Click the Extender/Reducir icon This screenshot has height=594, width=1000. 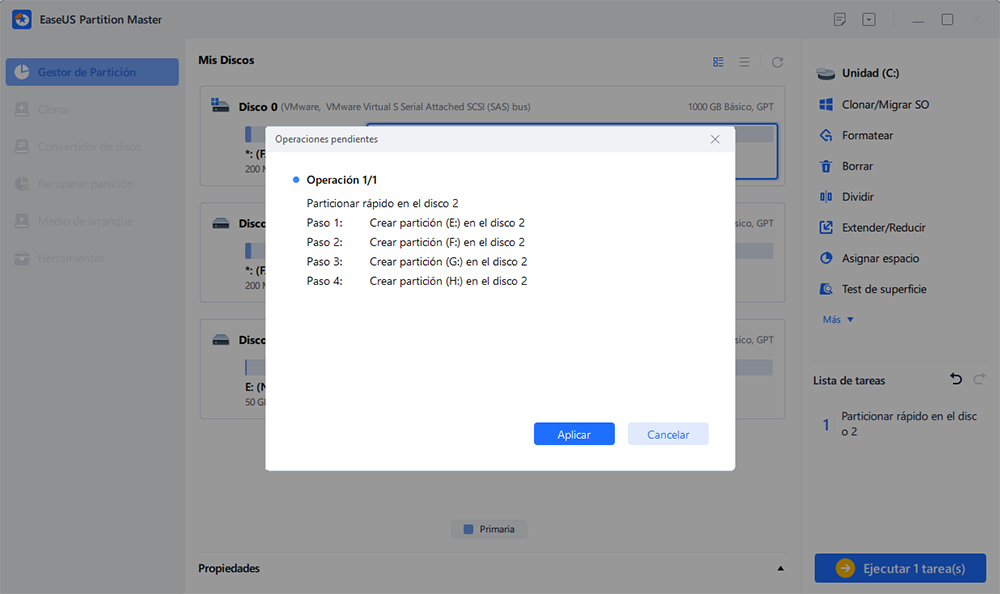tap(826, 227)
